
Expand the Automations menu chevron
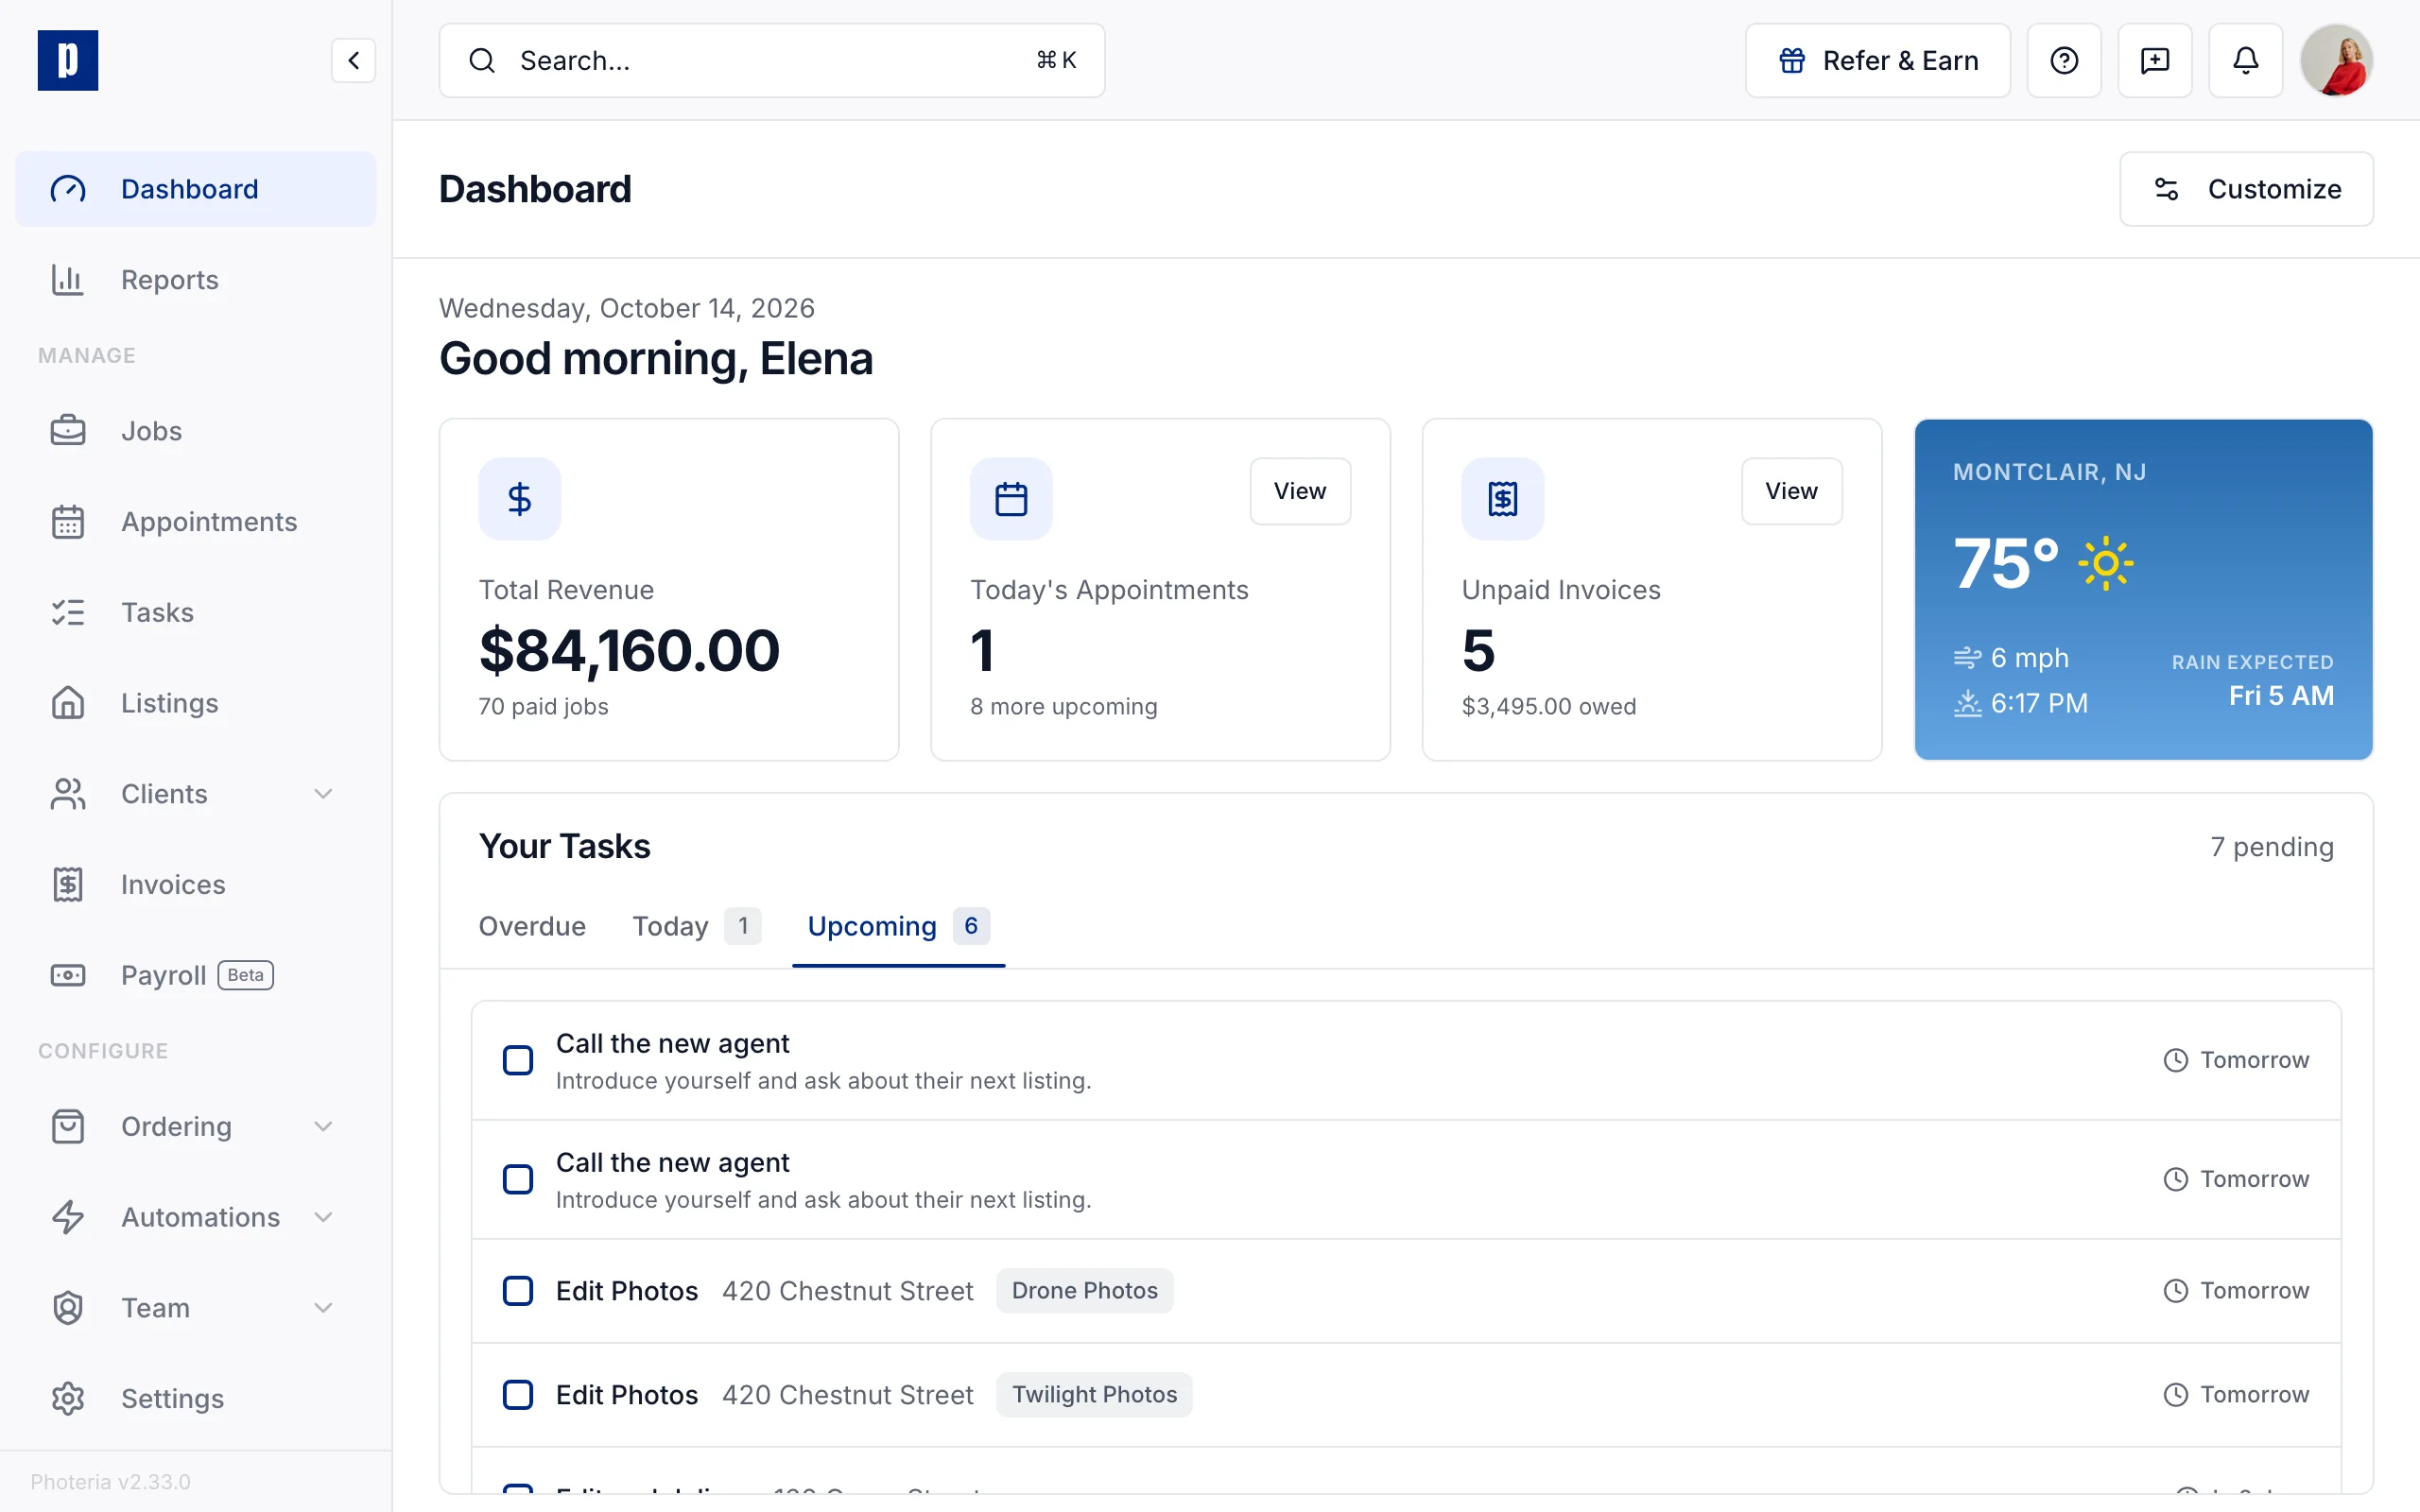(x=323, y=1217)
